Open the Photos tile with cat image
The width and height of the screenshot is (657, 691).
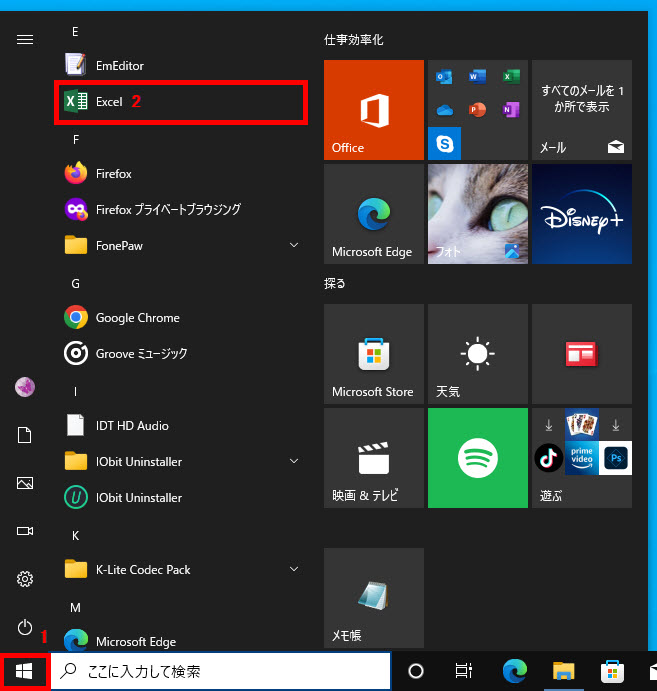477,214
